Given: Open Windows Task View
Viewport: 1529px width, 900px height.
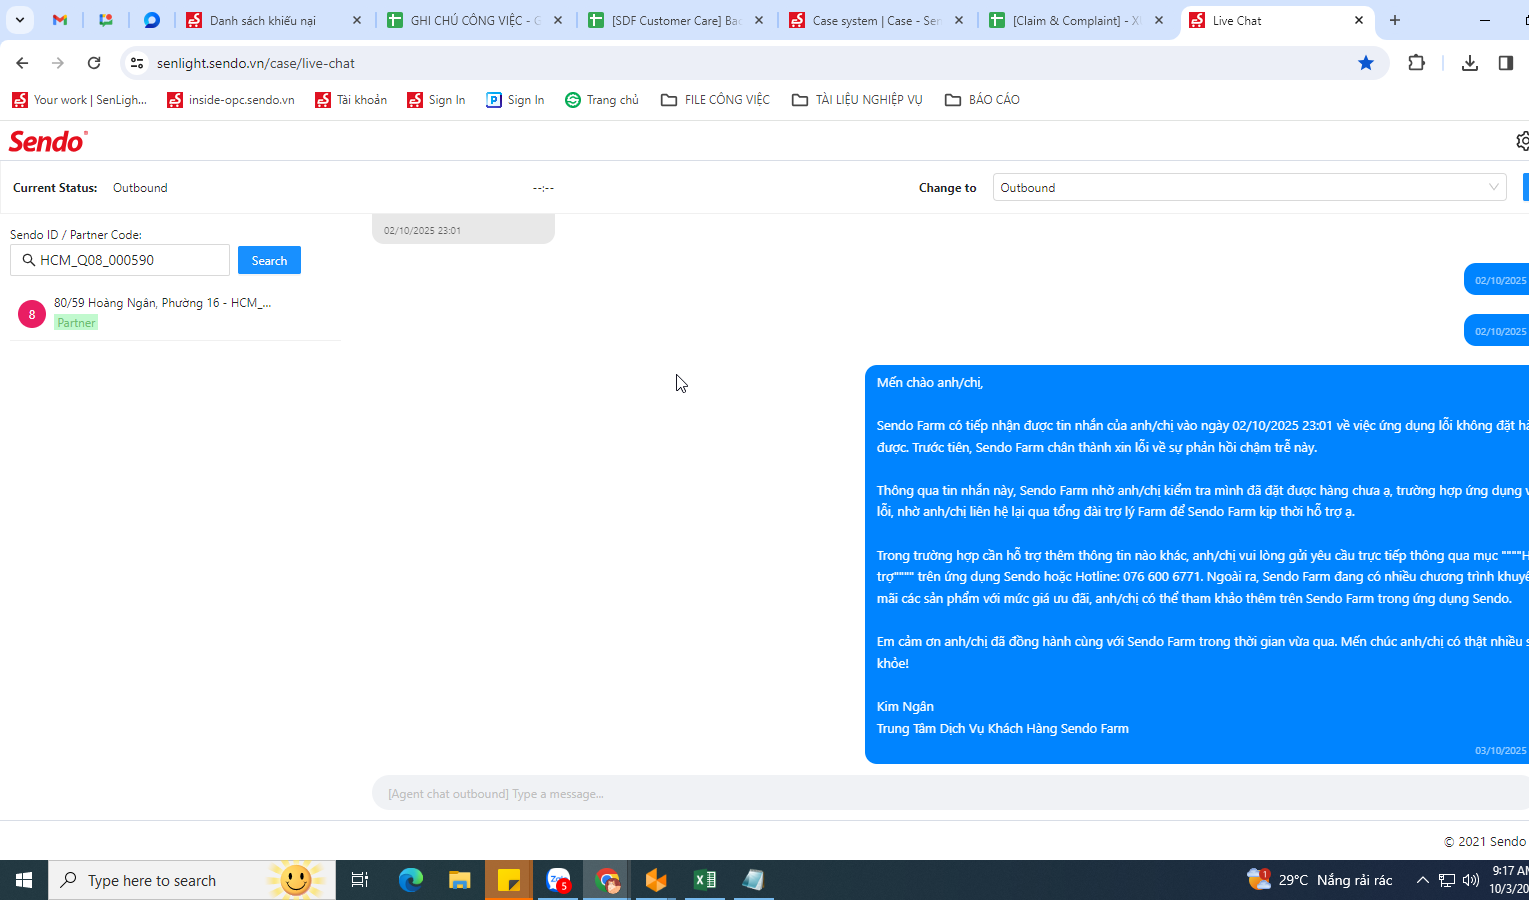Looking at the screenshot, I should coord(360,880).
